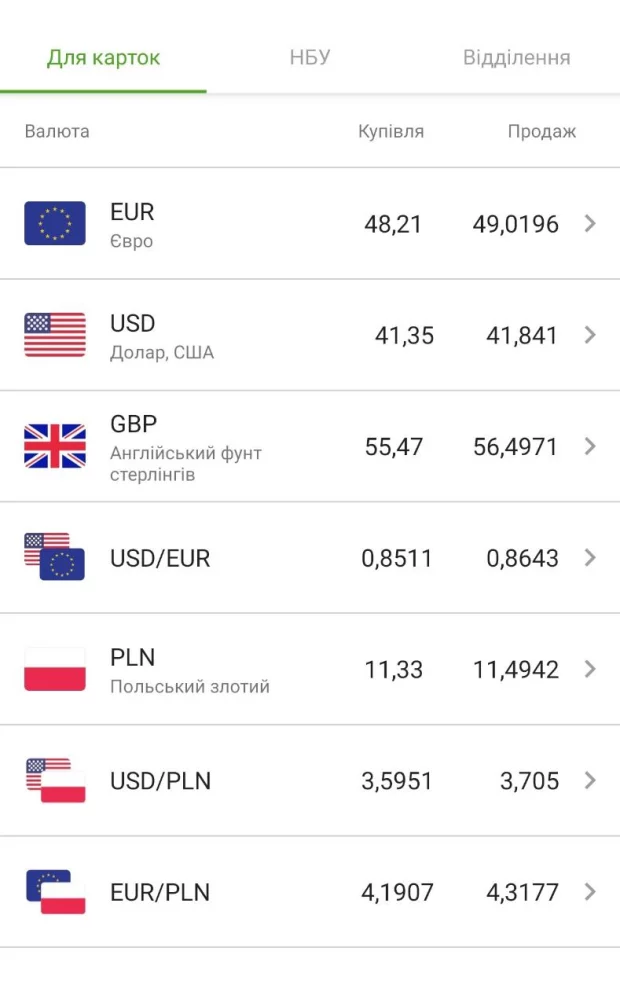Expand the GBP row chevron
Viewport: 620px width, 1006px height.
click(590, 446)
